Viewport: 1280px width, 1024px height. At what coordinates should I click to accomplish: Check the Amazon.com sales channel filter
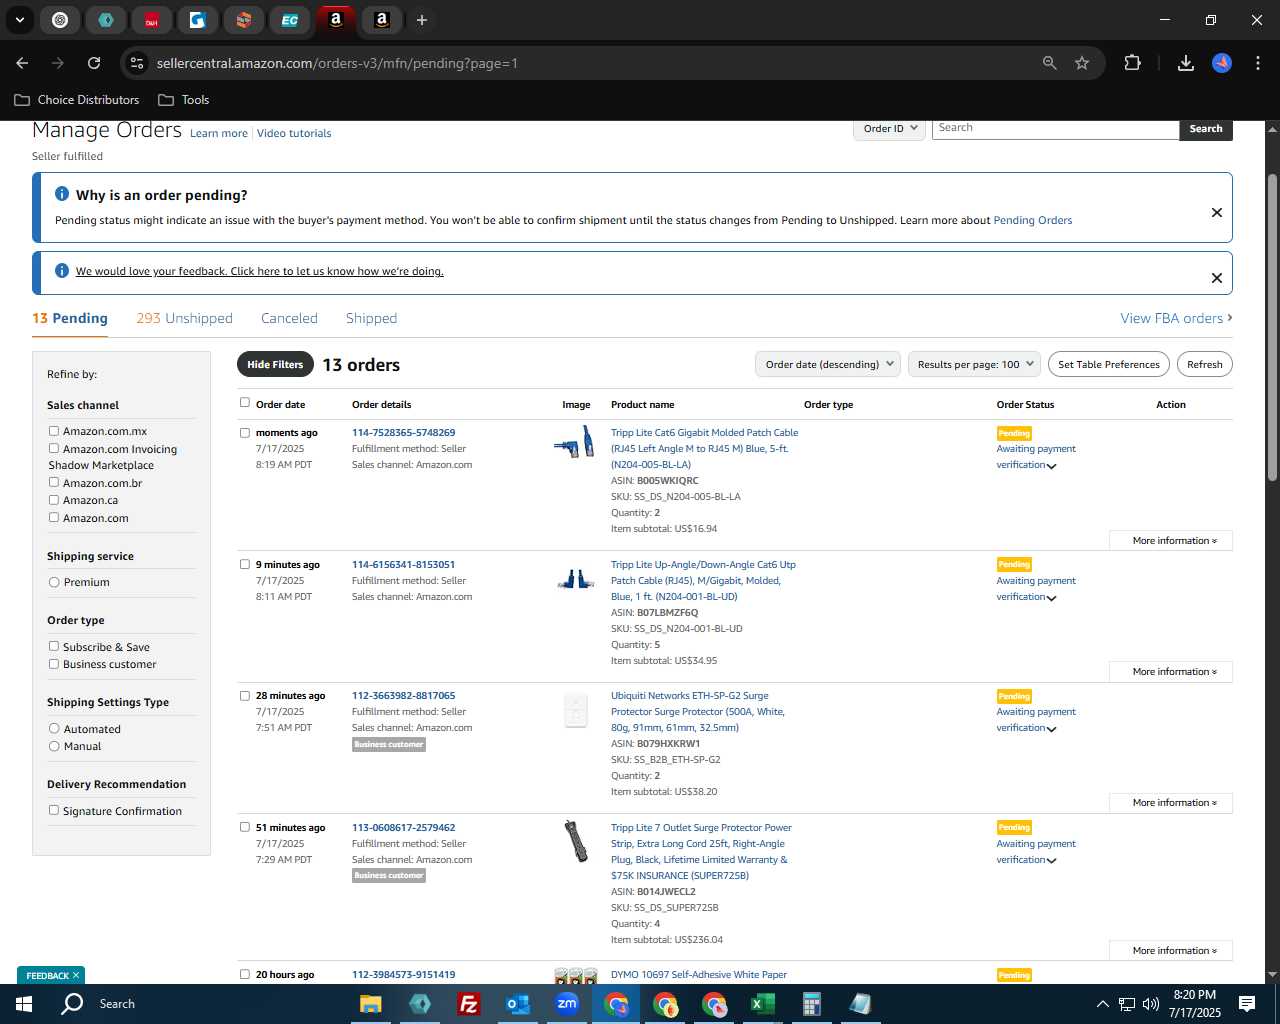click(x=54, y=517)
